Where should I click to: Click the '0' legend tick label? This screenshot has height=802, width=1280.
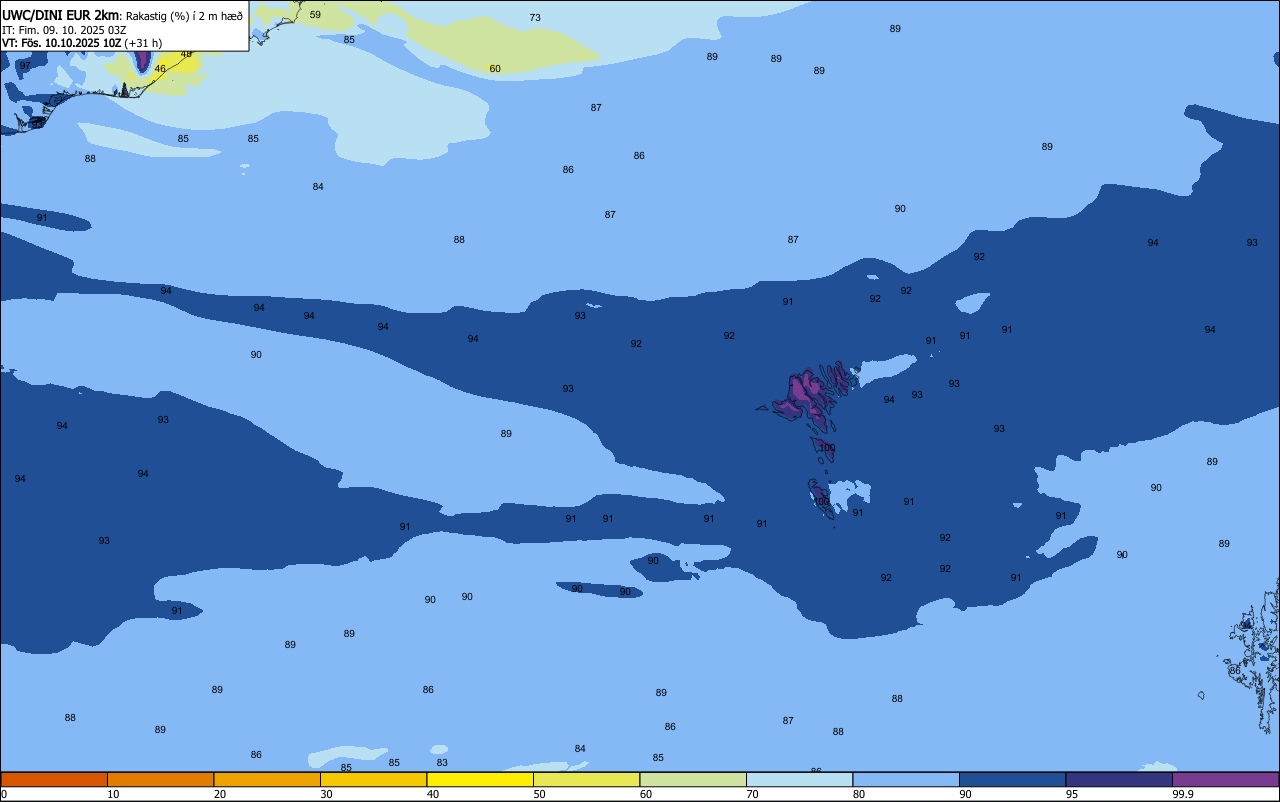(x=4, y=794)
